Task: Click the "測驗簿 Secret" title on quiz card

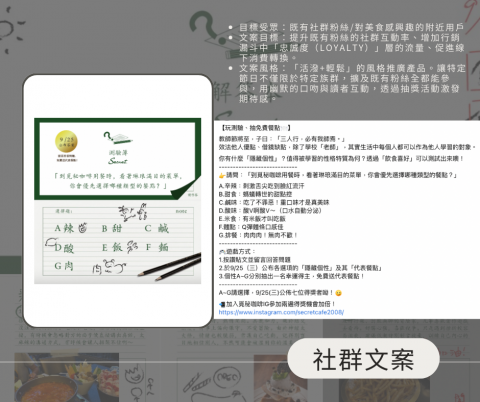Action: click(118, 157)
